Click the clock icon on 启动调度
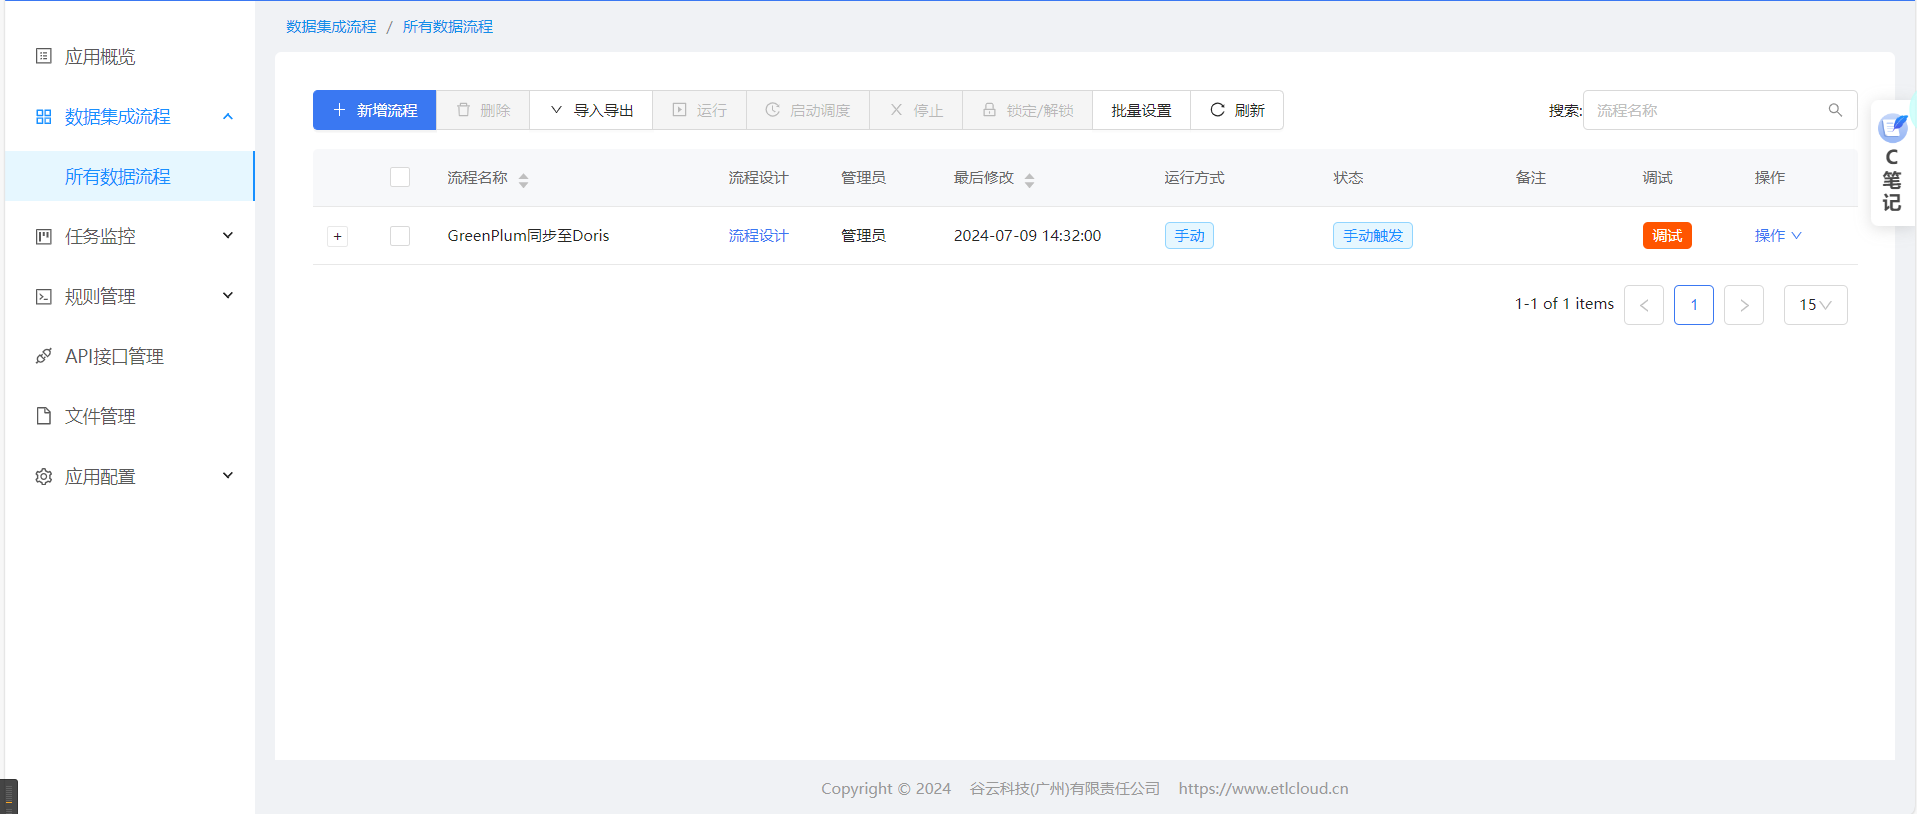 pyautogui.click(x=773, y=110)
